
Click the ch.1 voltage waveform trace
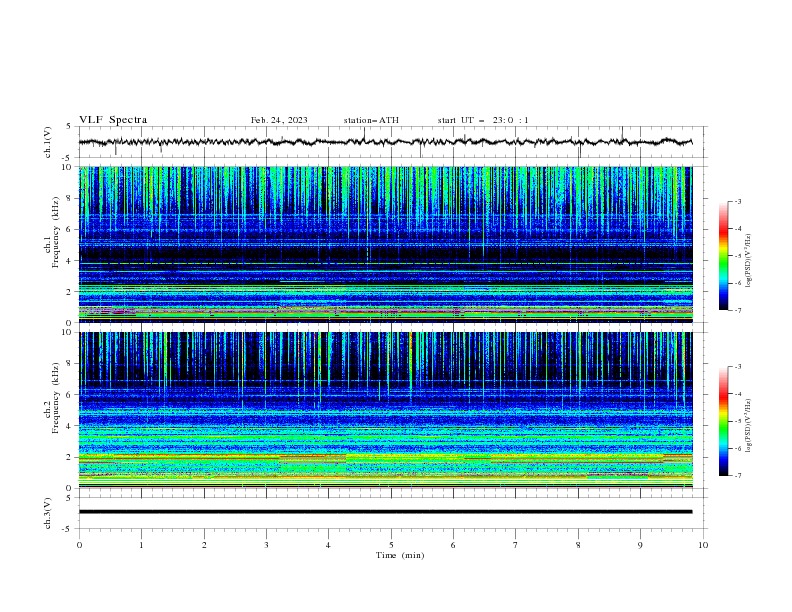(x=385, y=142)
